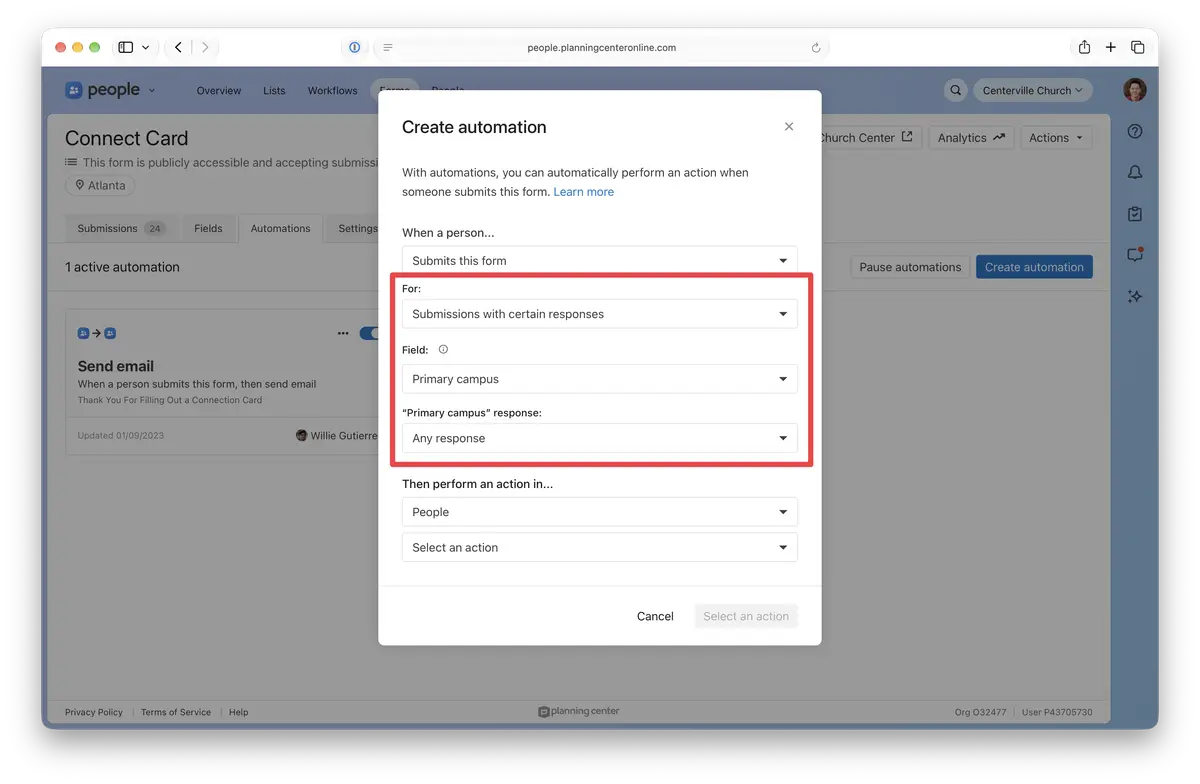
Task: Open the chat messages icon
Action: [1135, 255]
